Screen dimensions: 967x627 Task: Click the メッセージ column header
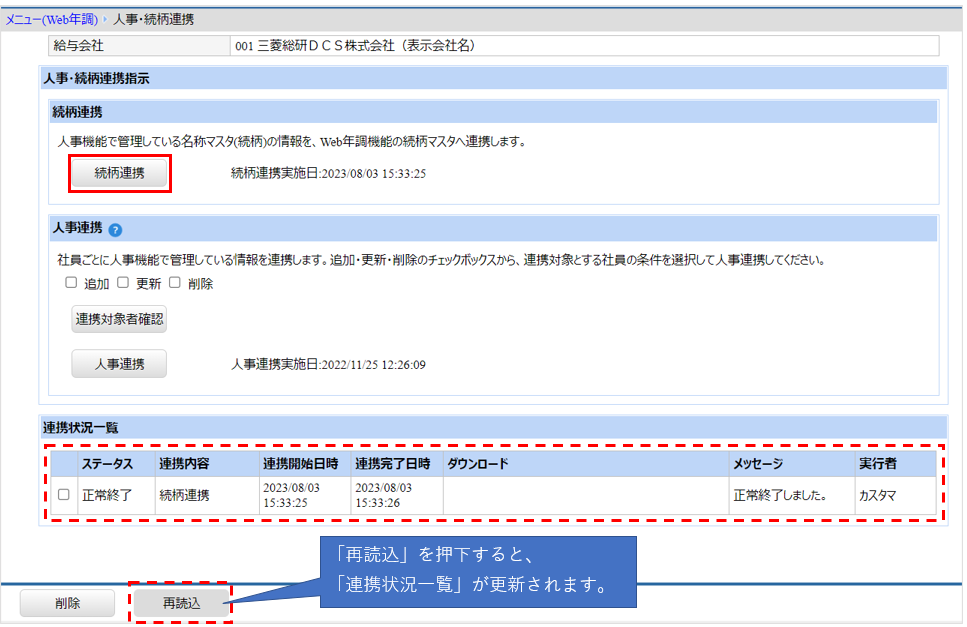click(x=792, y=464)
